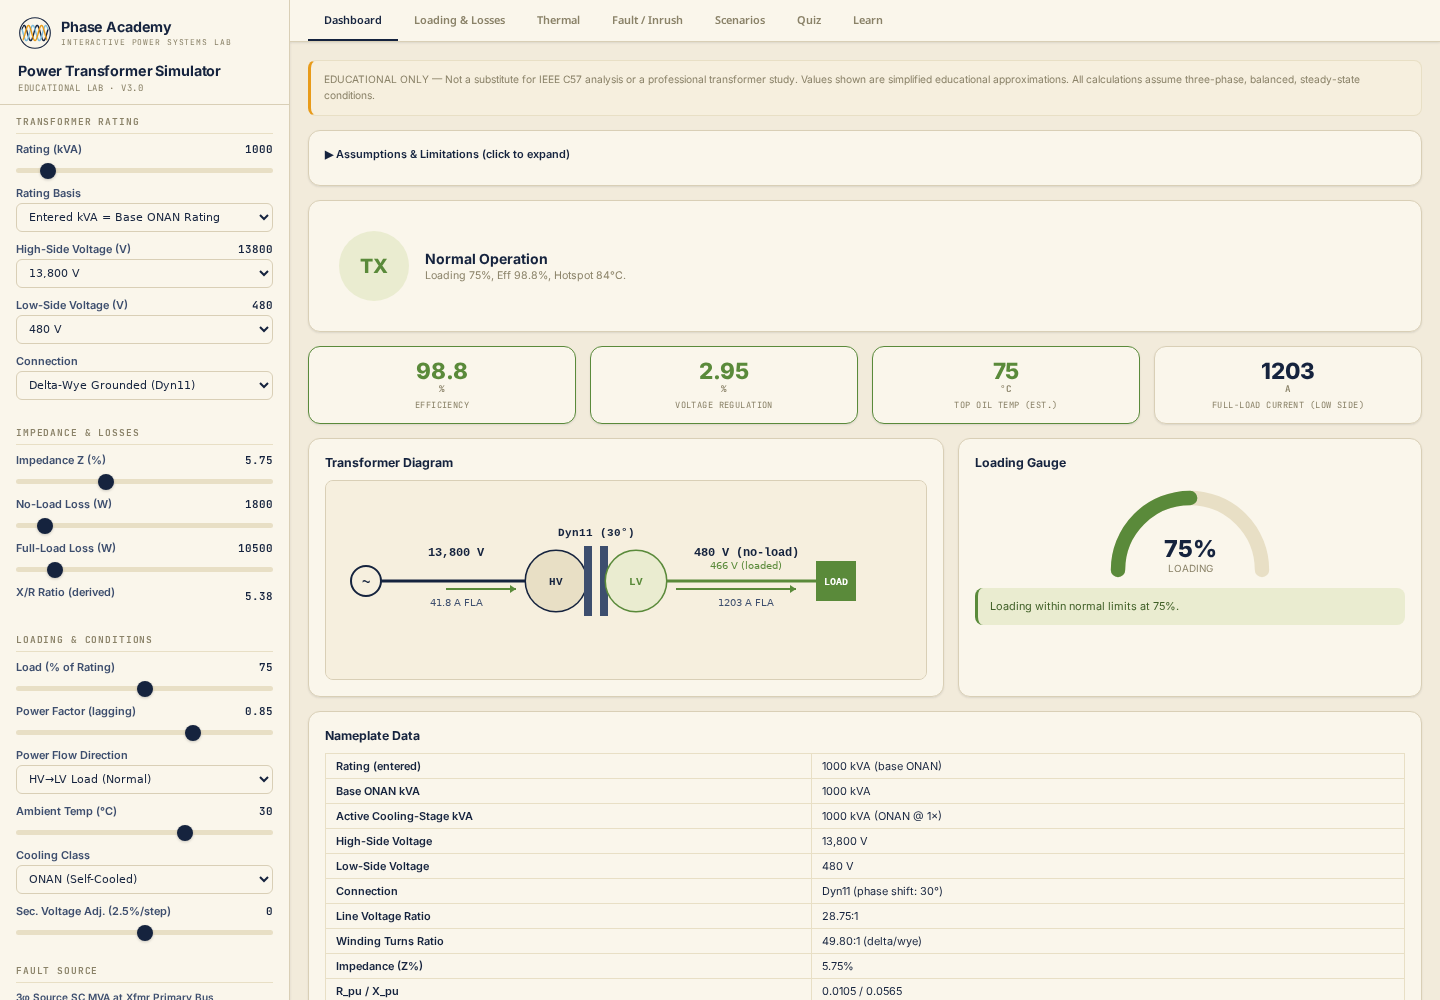
Task: Click the 'Normal Operation' status heading
Action: click(486, 259)
